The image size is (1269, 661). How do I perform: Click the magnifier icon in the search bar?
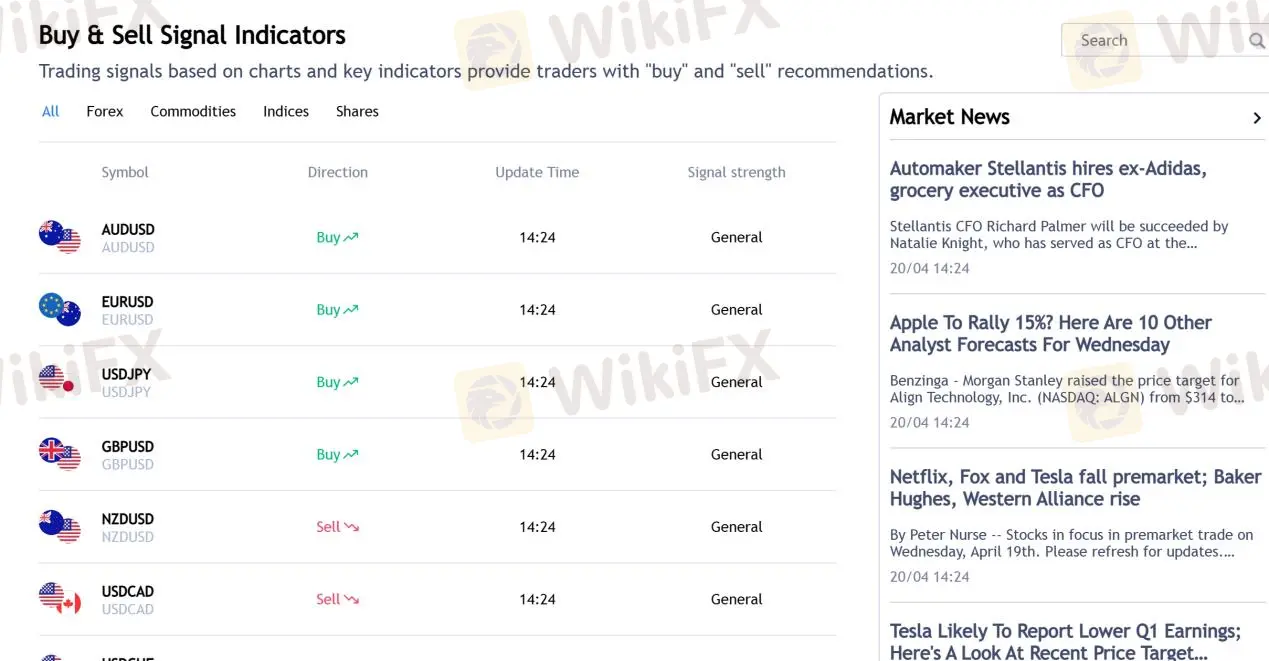pyautogui.click(x=1257, y=40)
